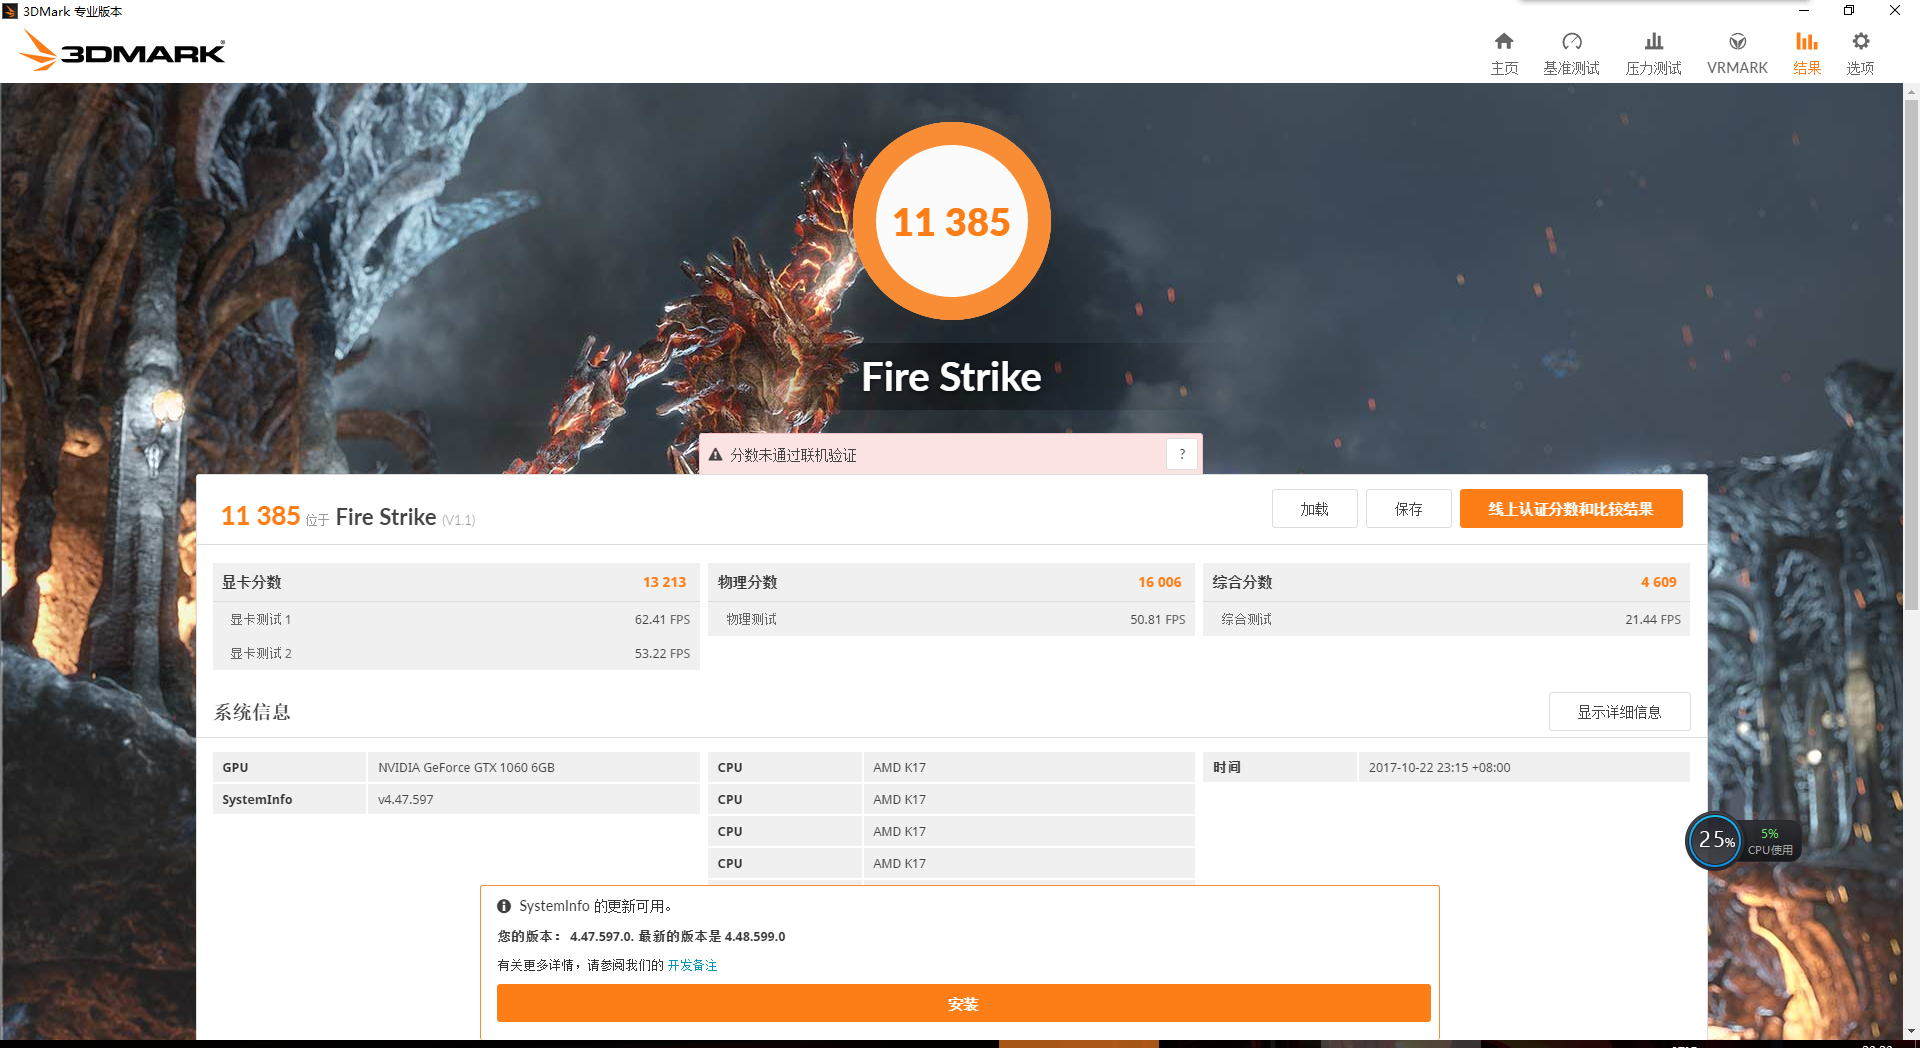The image size is (1920, 1048).
Task: Open the 开发备注 release notes link
Action: click(692, 965)
